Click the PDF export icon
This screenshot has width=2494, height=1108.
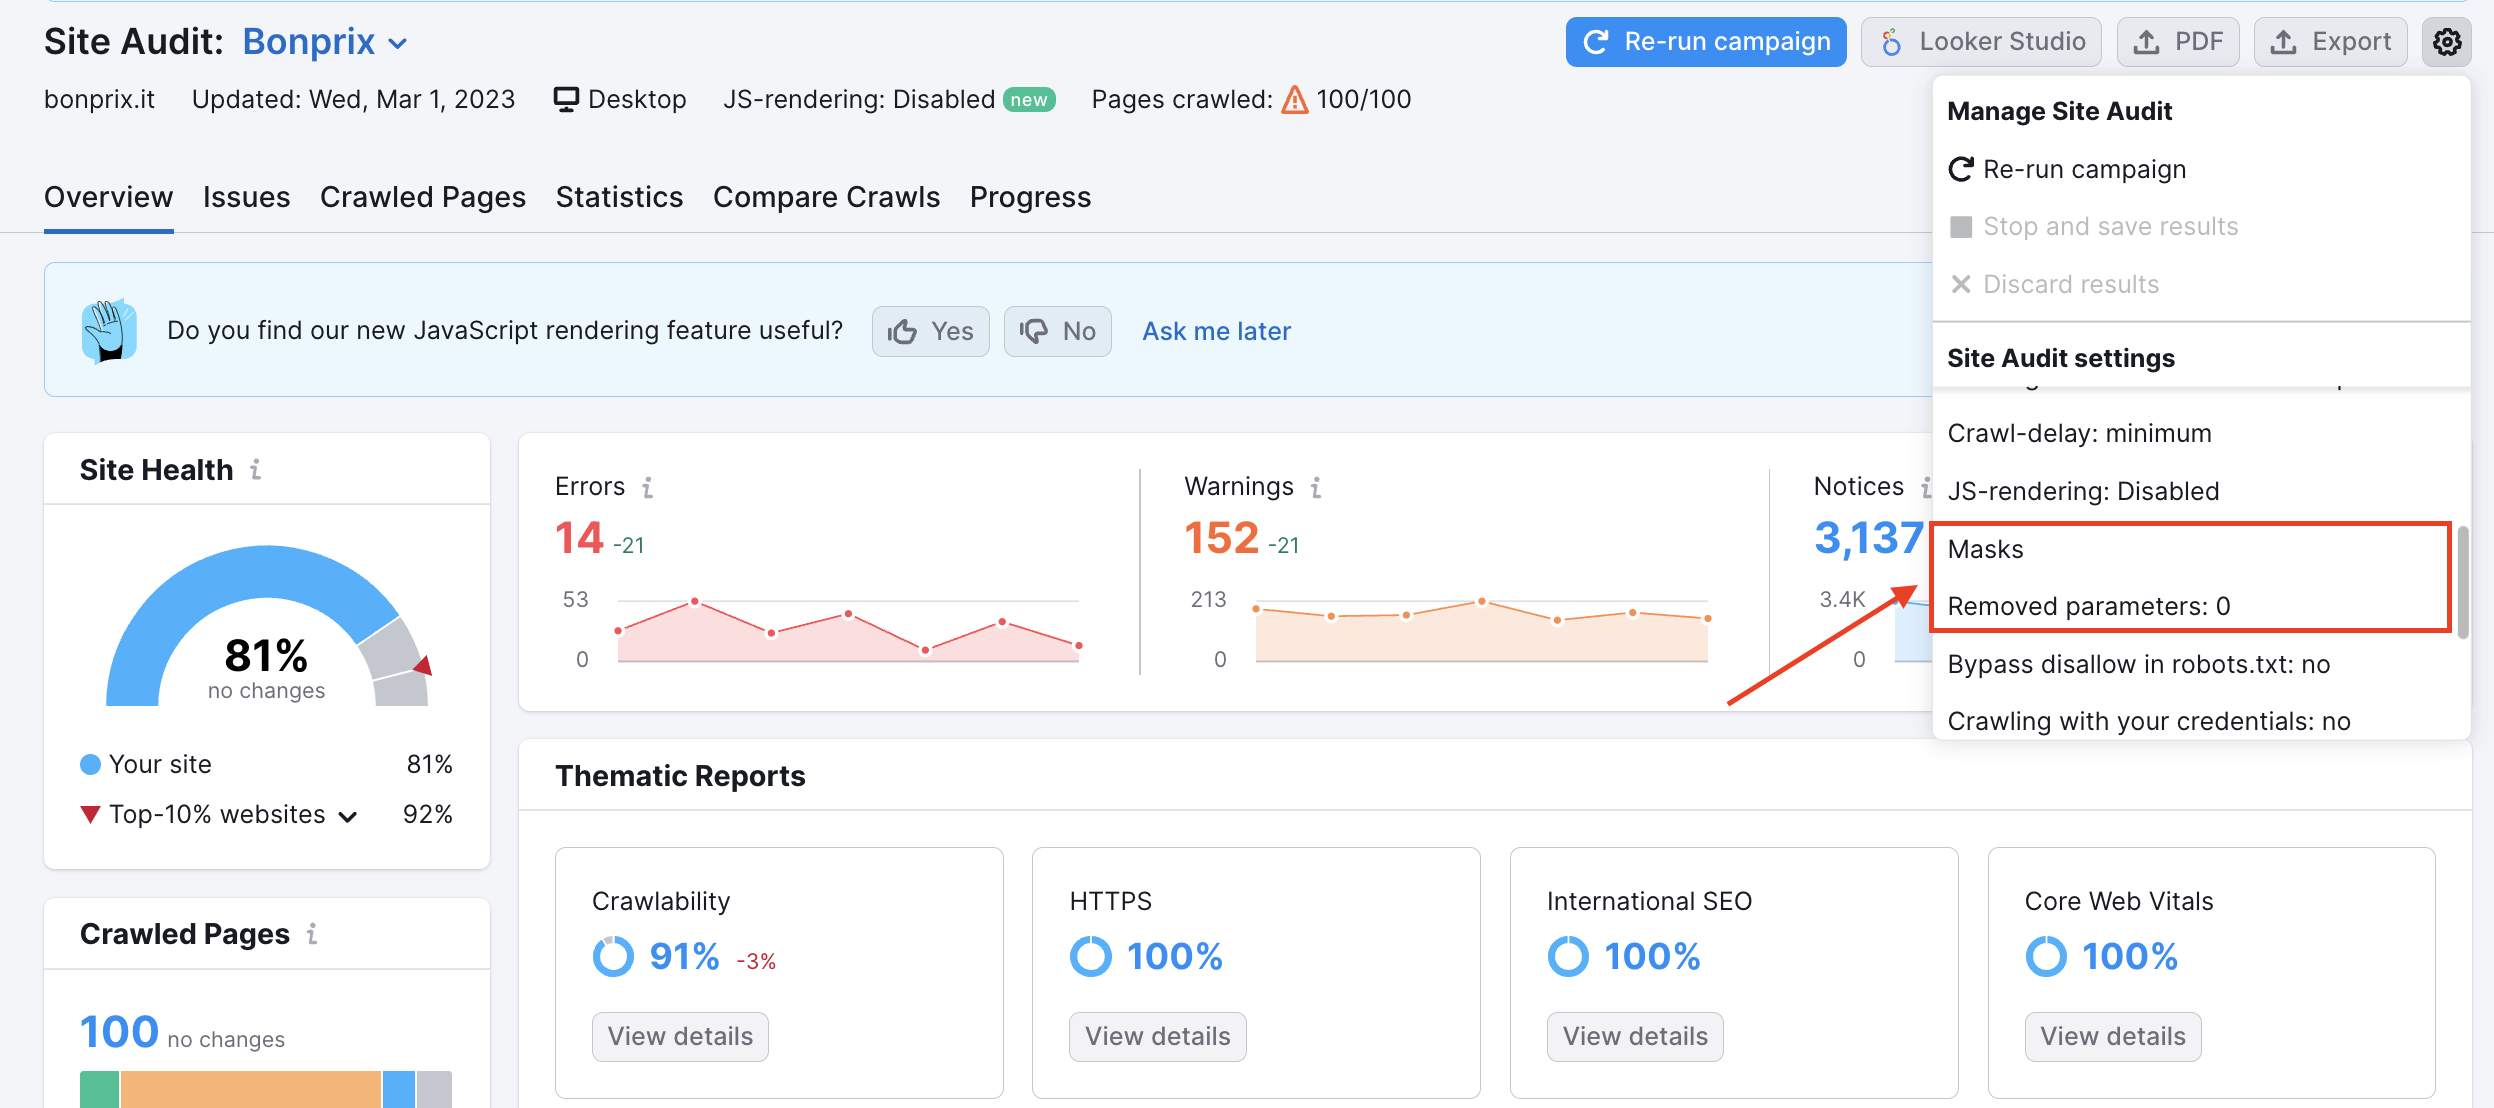tap(2148, 41)
